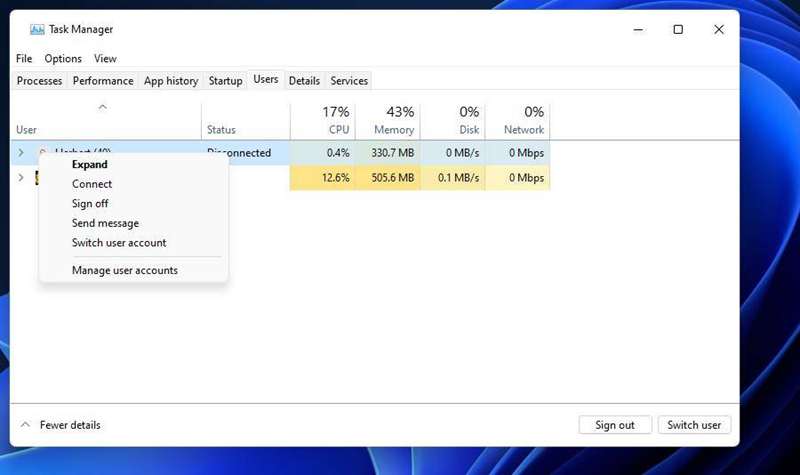Click Manage user accounts menu entry
The width and height of the screenshot is (800, 475).
[x=125, y=270]
